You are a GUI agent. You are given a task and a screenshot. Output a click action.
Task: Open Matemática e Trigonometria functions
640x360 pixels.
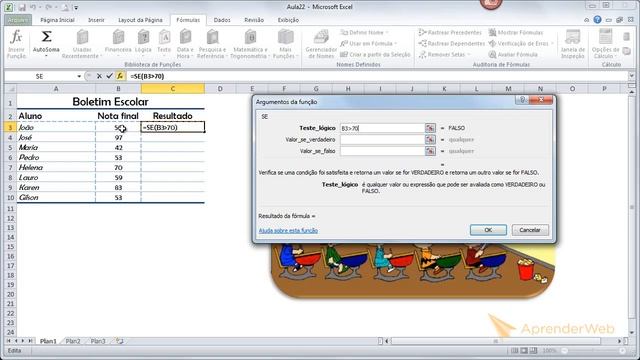pyautogui.click(x=250, y=44)
